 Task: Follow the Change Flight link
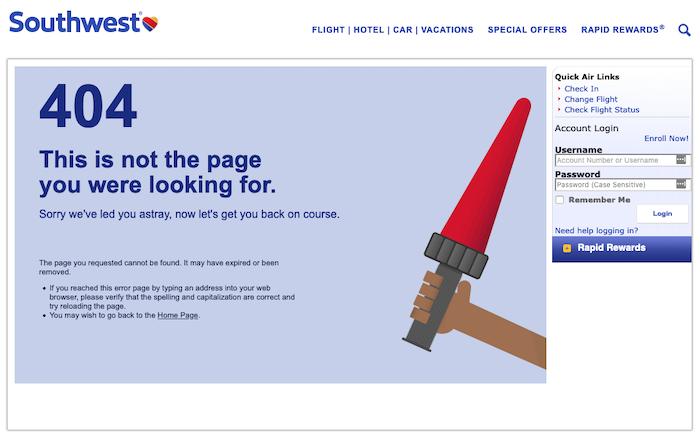pos(591,99)
